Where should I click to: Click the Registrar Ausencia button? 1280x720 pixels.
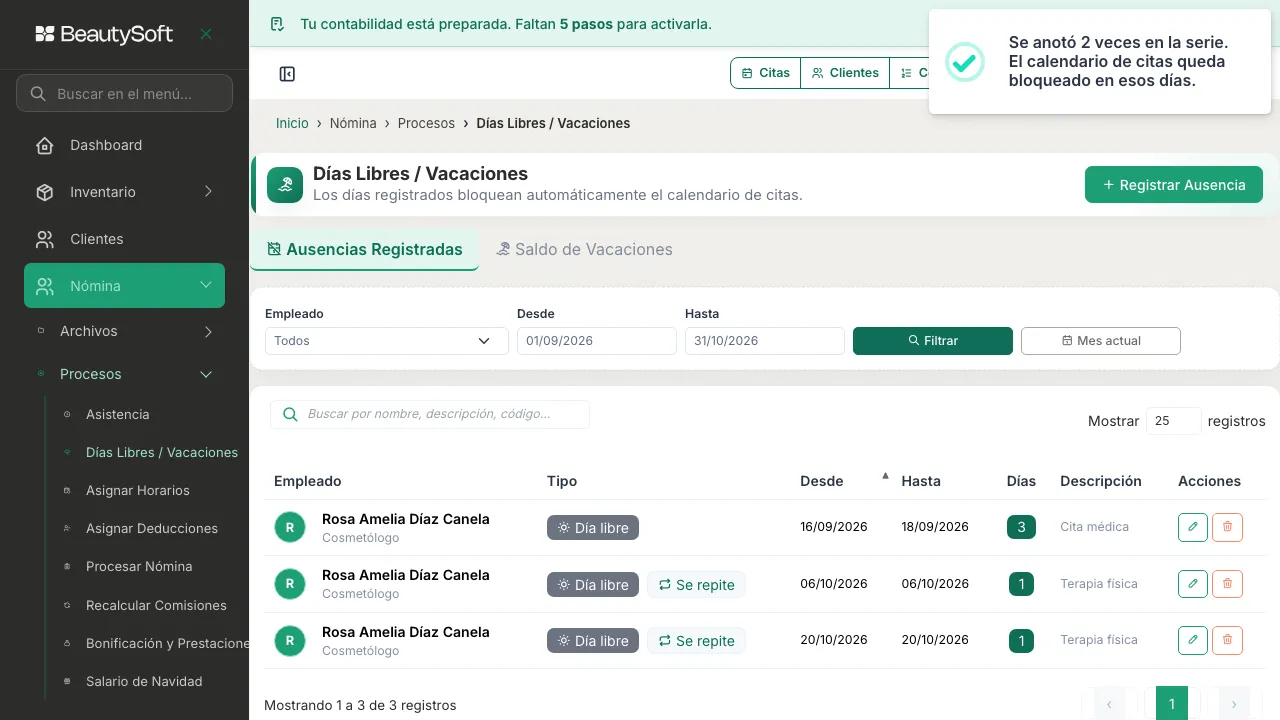click(1174, 185)
